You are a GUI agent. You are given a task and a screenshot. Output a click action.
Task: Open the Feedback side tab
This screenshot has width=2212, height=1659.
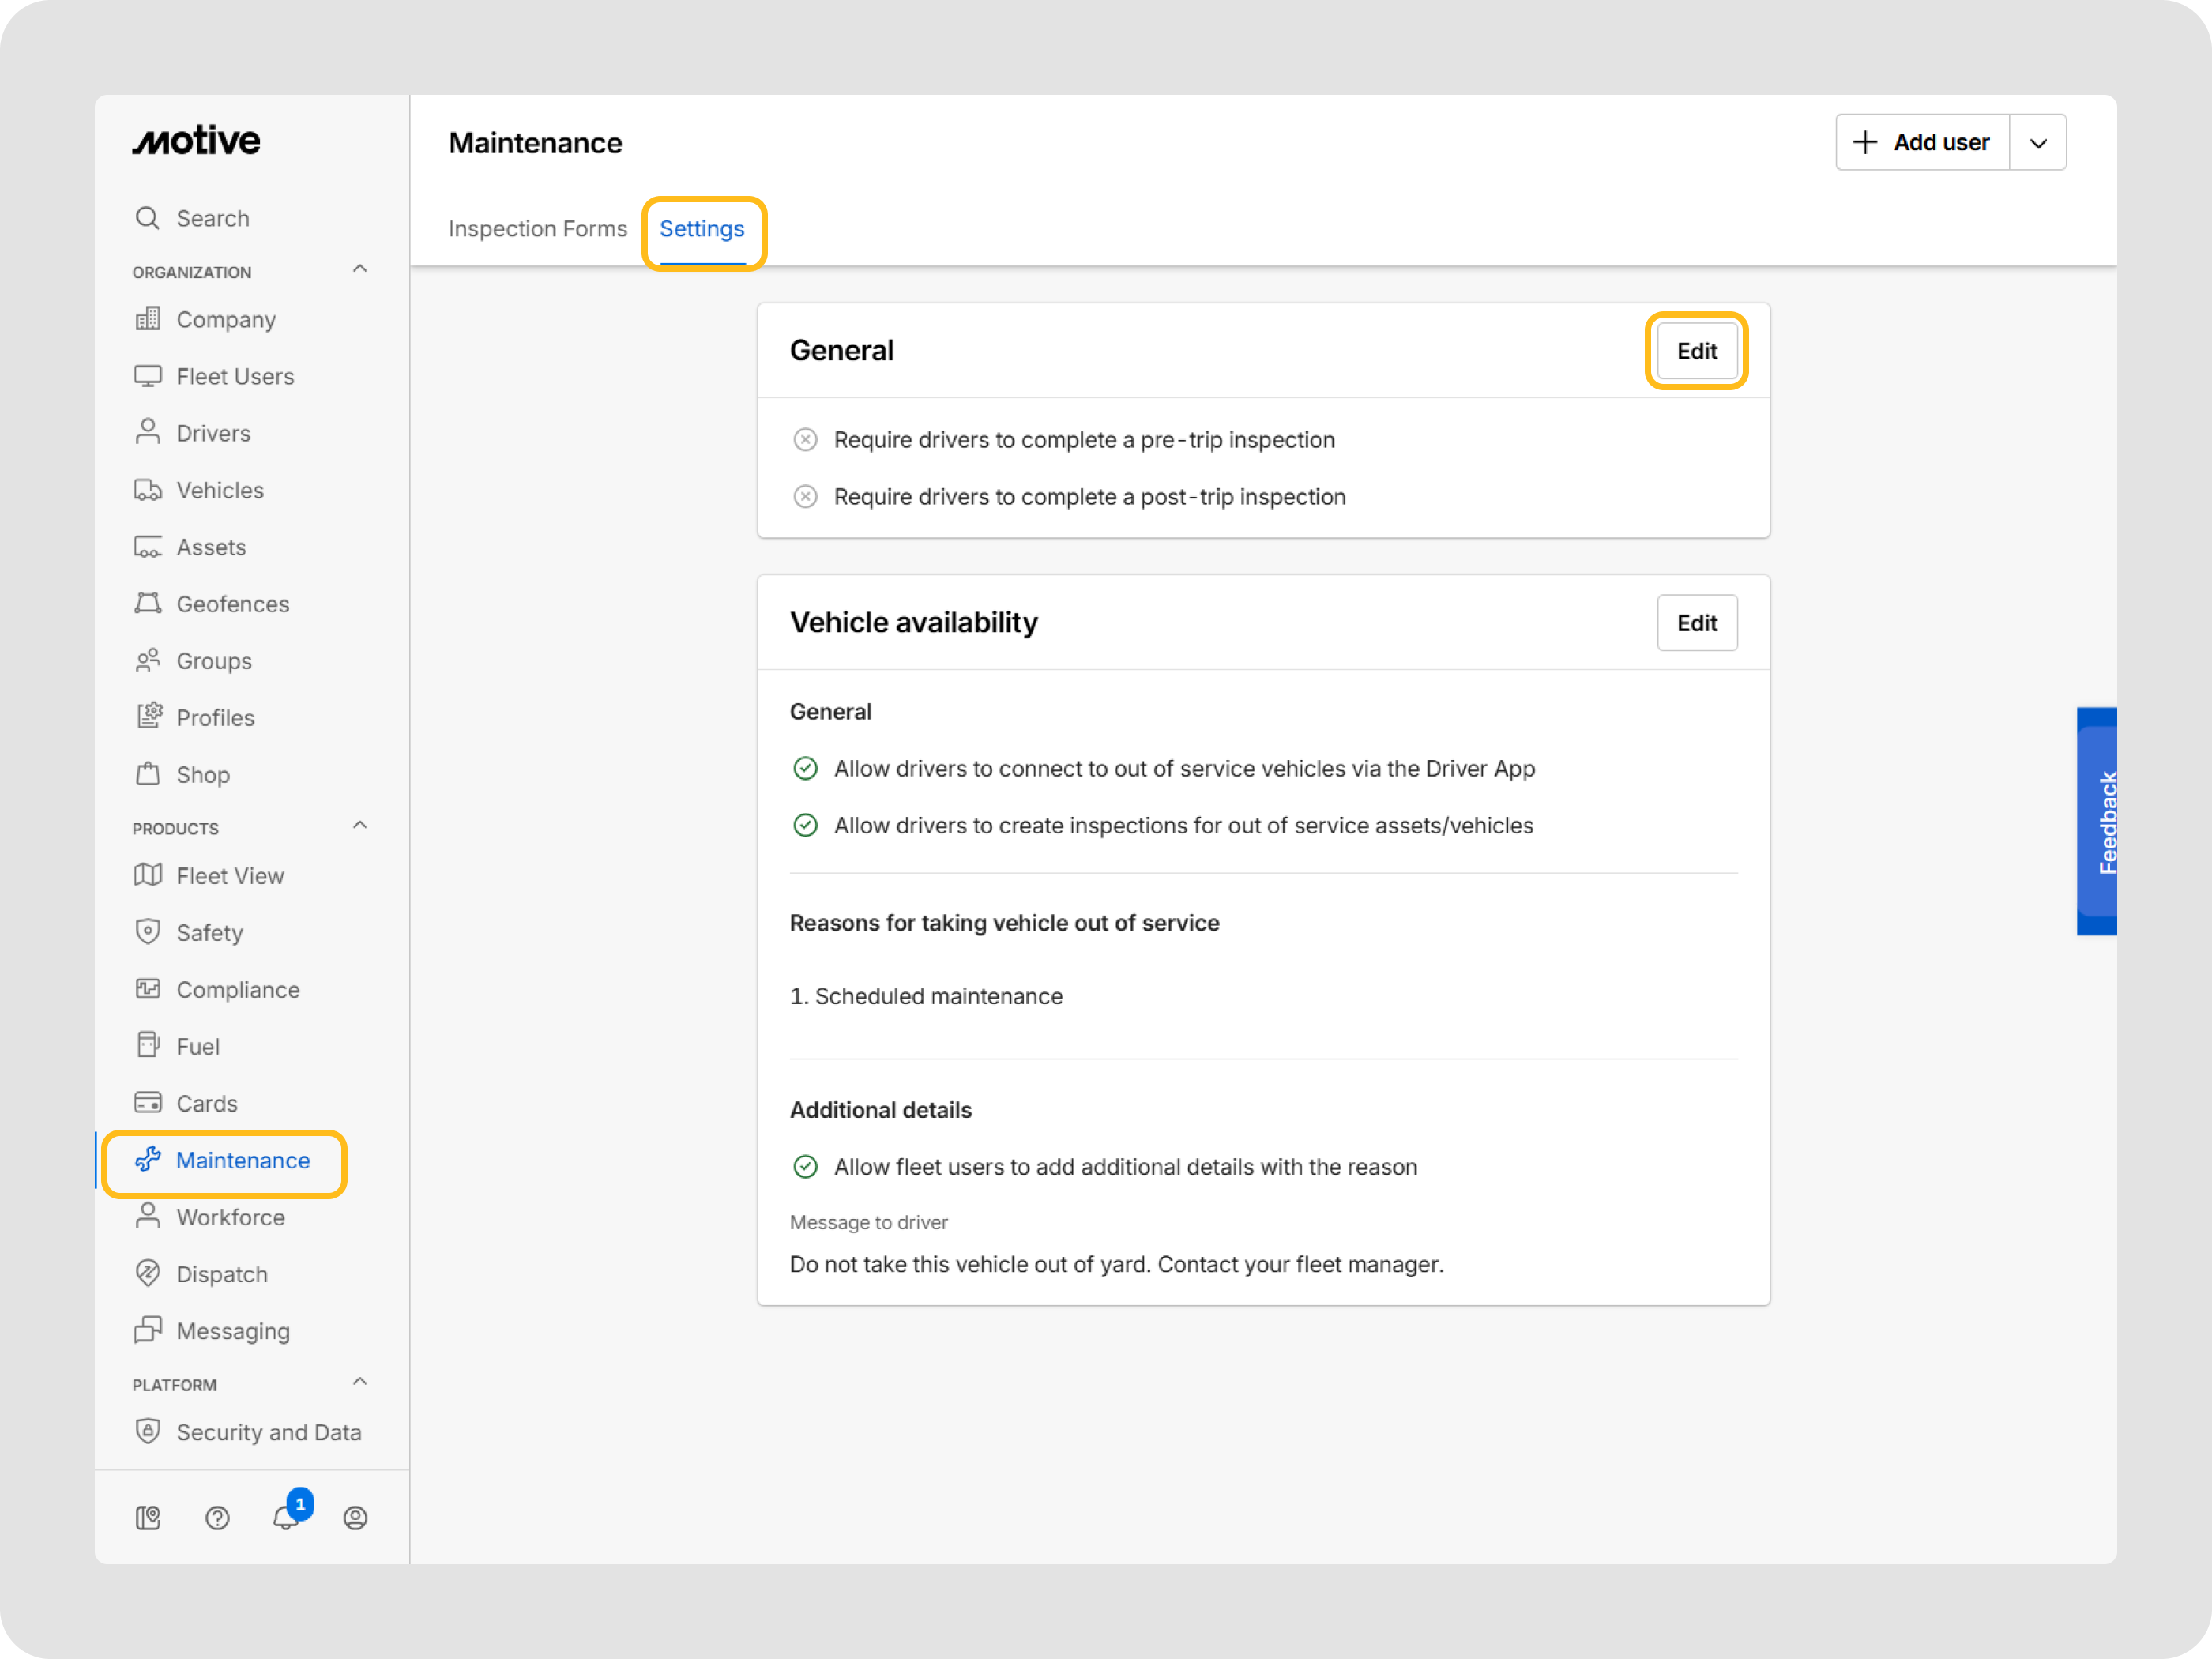2100,822
